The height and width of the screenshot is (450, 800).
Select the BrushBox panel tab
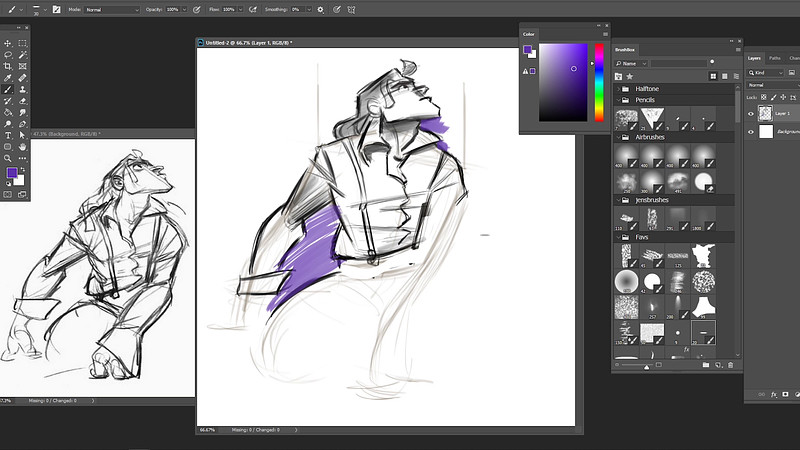(x=624, y=49)
